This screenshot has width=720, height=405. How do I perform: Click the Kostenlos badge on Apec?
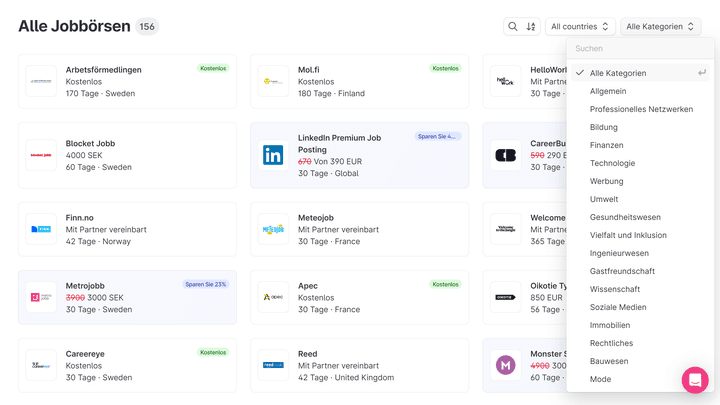coord(445,284)
